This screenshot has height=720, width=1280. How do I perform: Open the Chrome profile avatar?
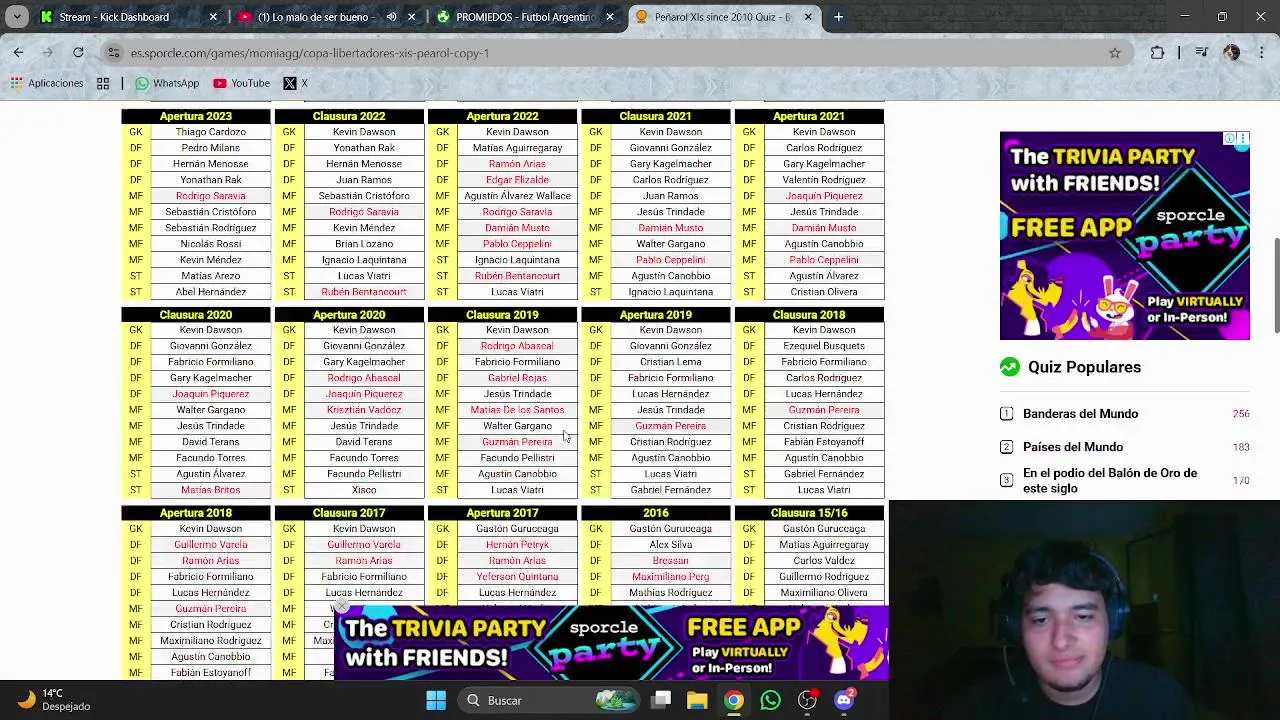[1231, 53]
